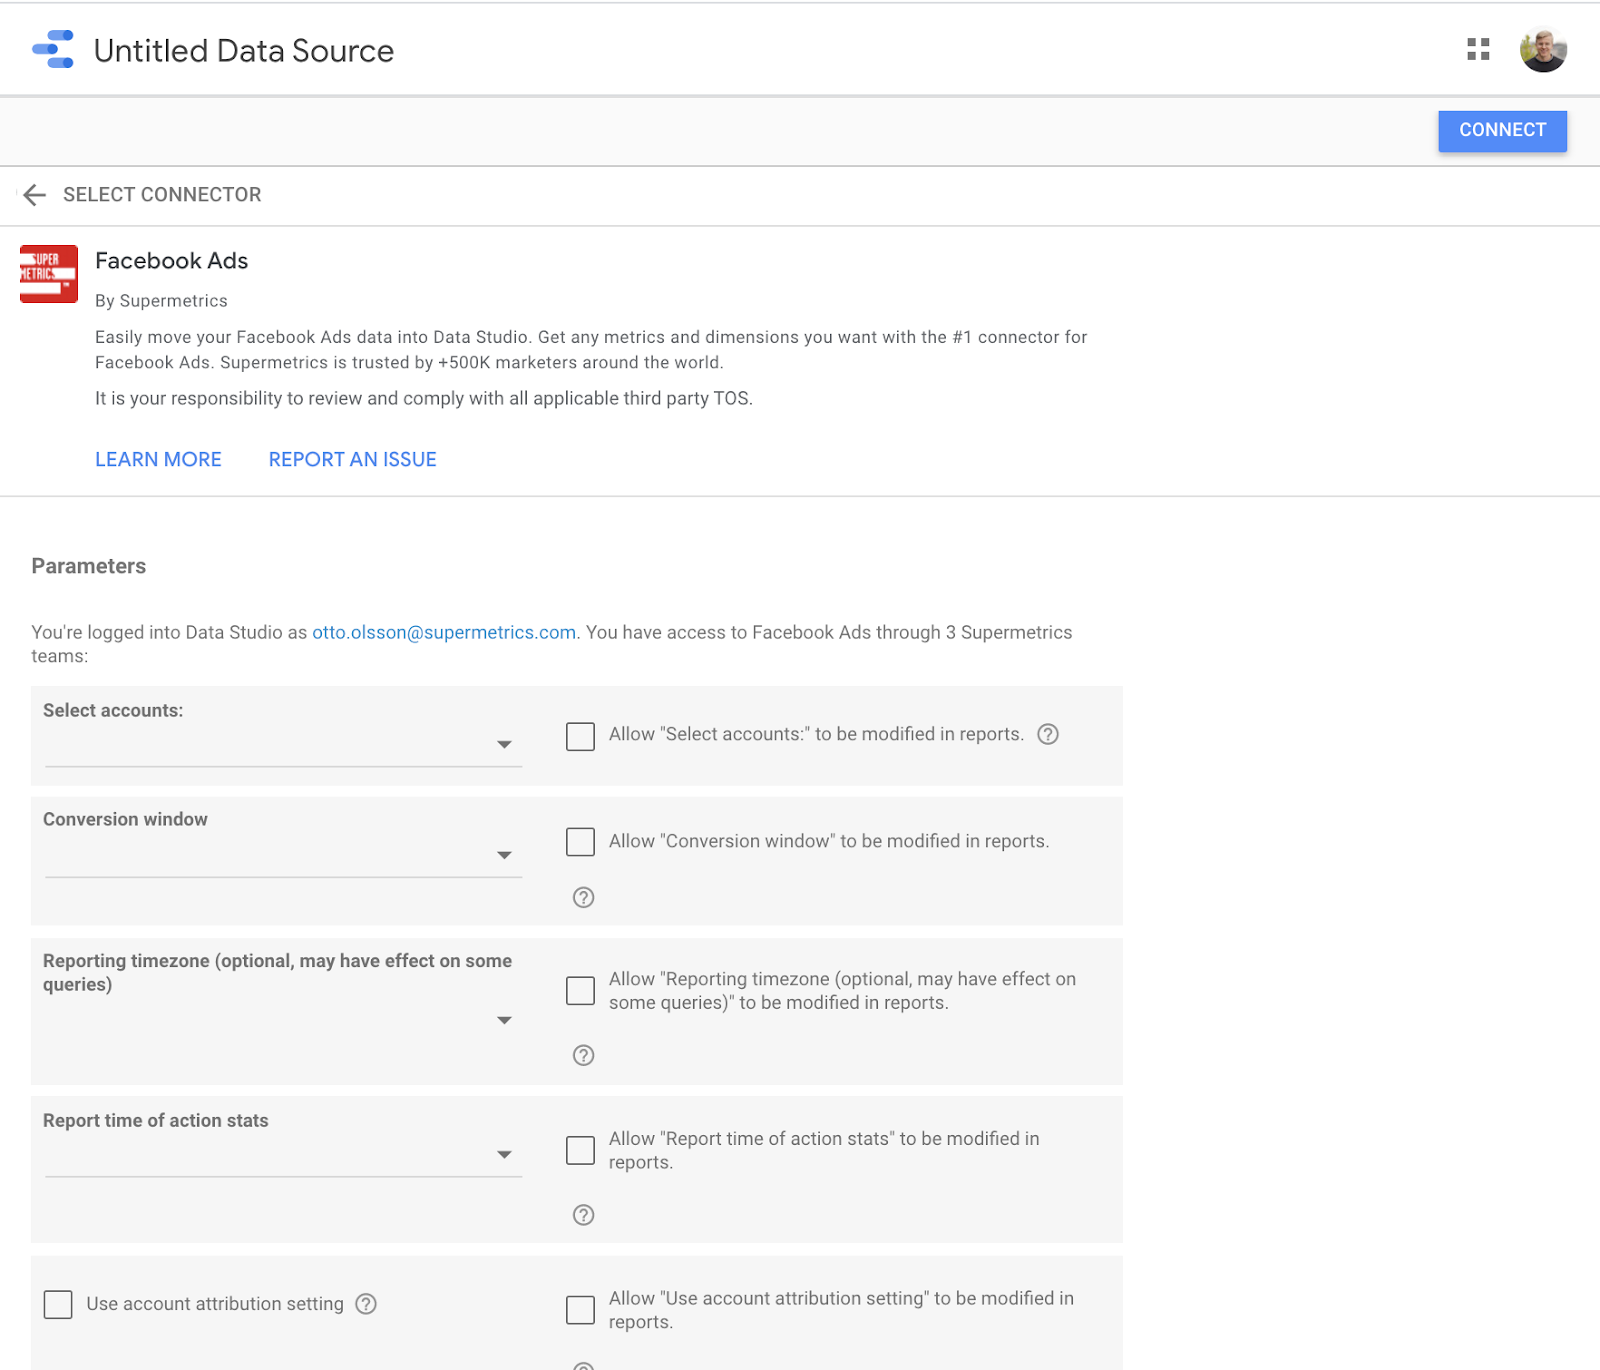Allow Select accounts to be modified in reports
The width and height of the screenshot is (1600, 1370).
580,736
